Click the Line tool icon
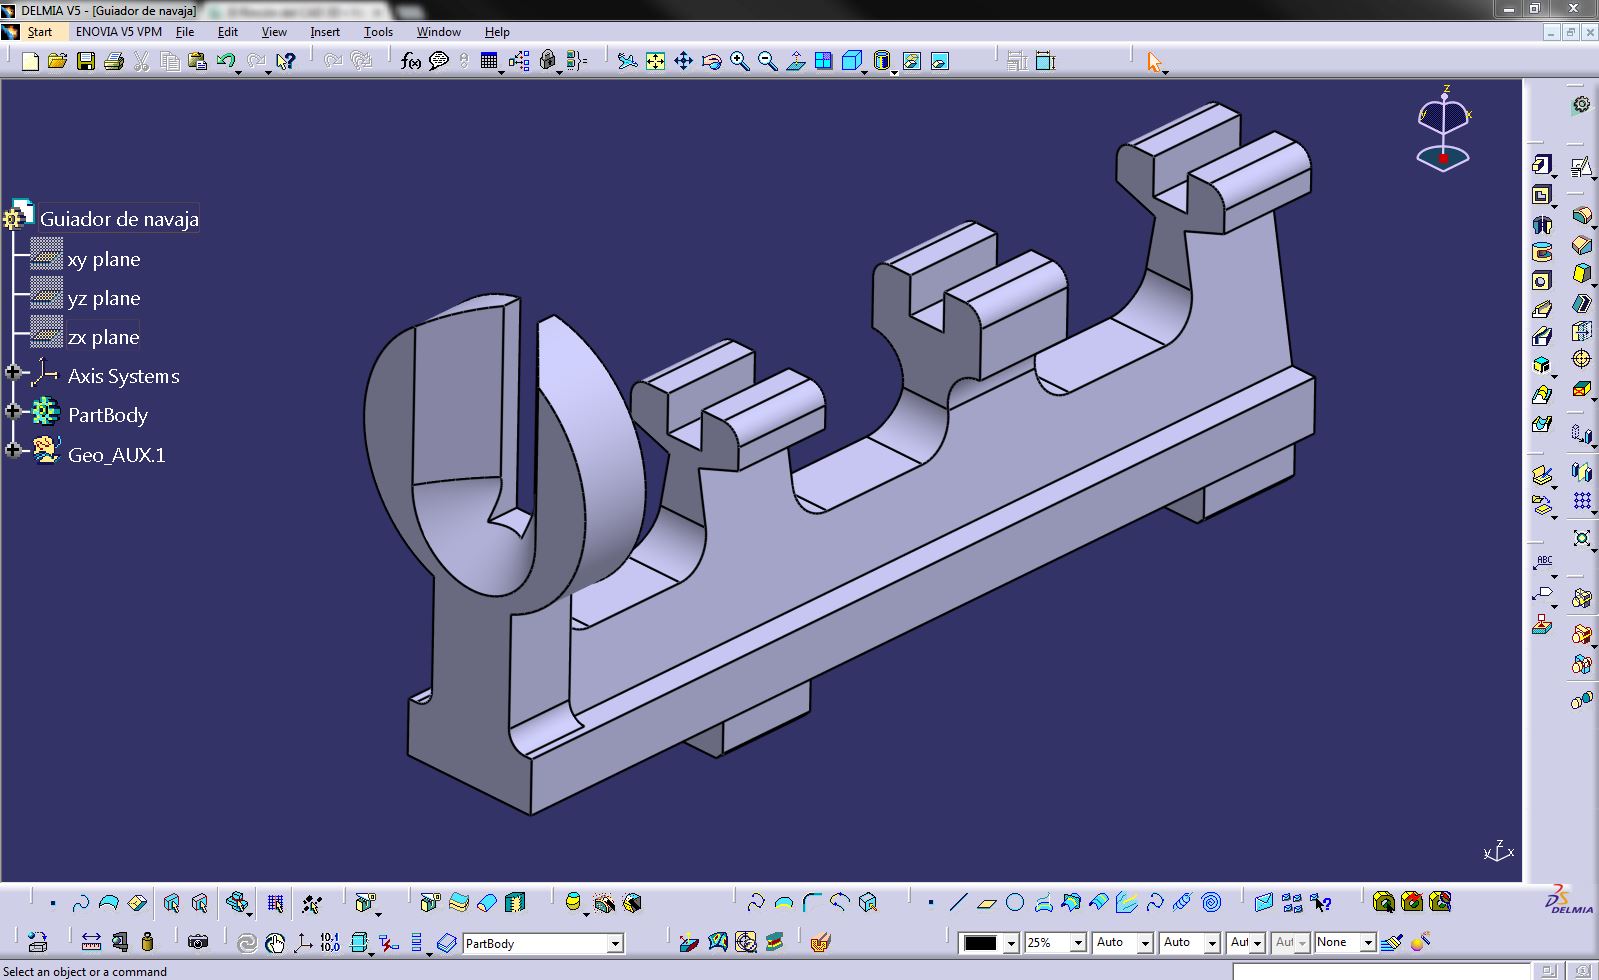The image size is (1599, 980). 958,903
